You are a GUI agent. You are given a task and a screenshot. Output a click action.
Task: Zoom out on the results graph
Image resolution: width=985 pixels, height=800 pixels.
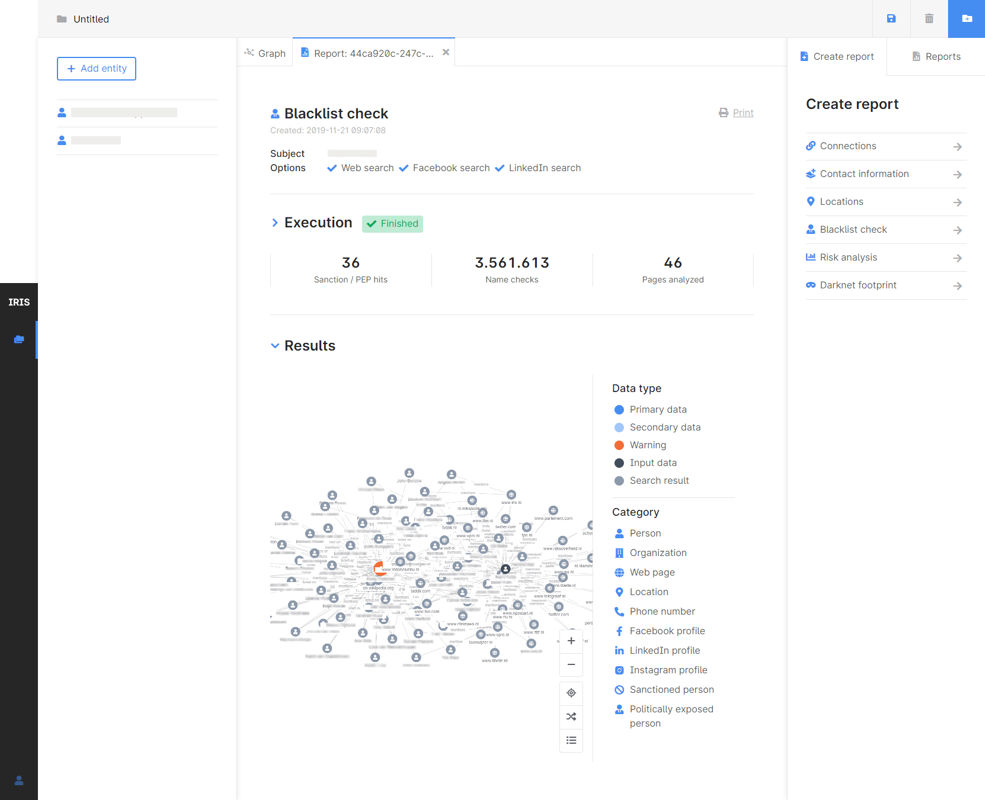[571, 664]
